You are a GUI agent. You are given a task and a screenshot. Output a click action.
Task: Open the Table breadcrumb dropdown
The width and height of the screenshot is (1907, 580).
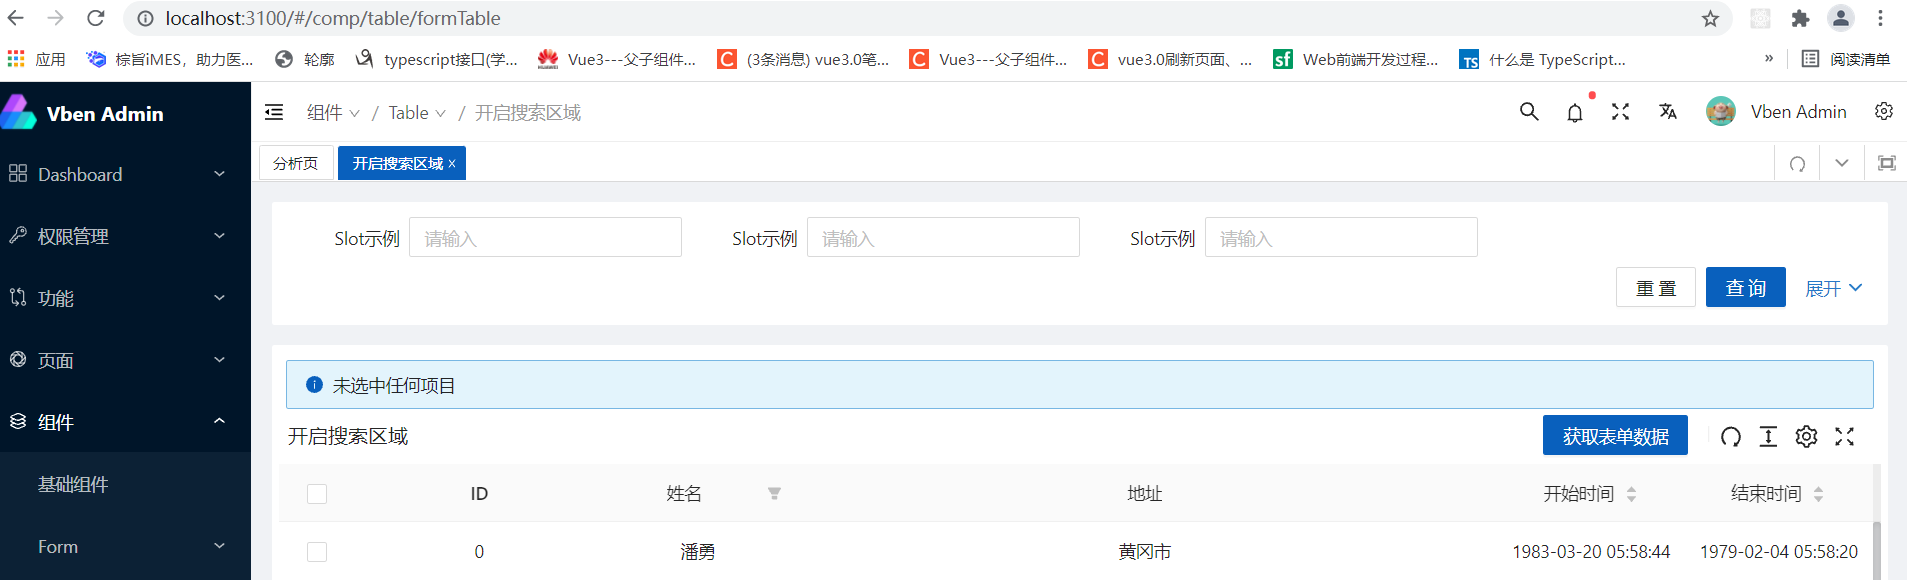417,113
